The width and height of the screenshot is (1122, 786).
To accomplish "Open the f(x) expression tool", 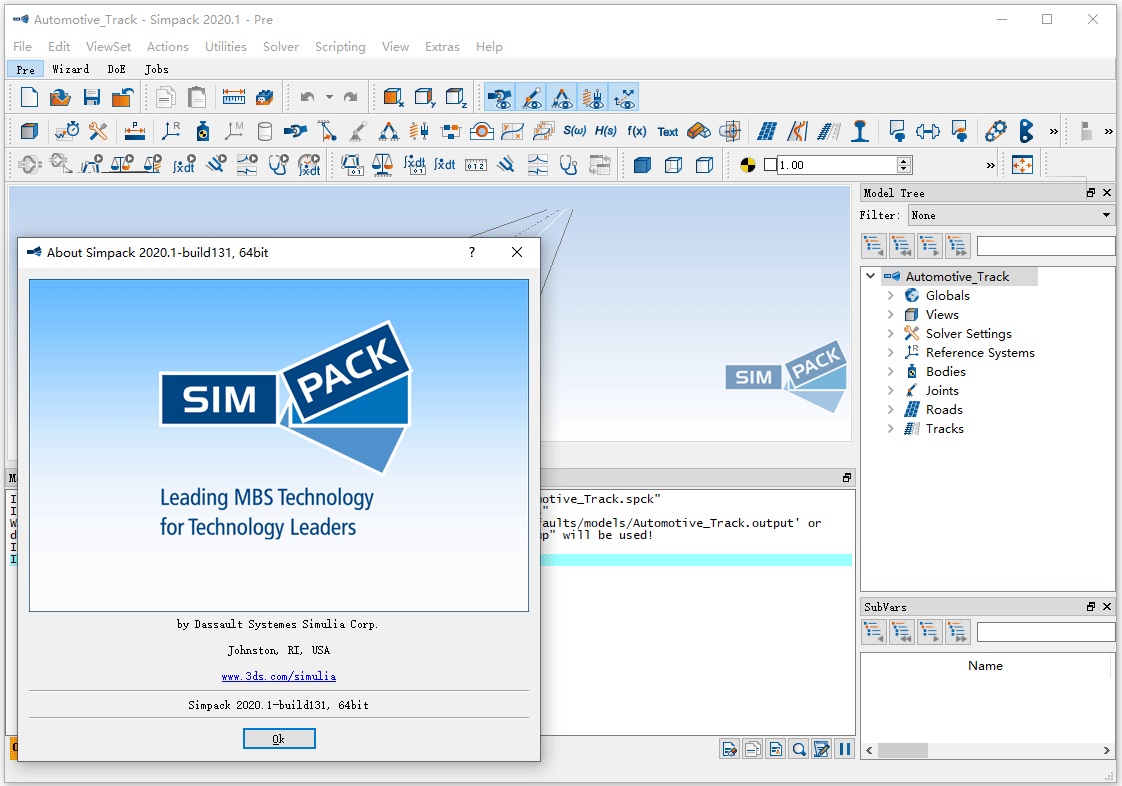I will [637, 131].
